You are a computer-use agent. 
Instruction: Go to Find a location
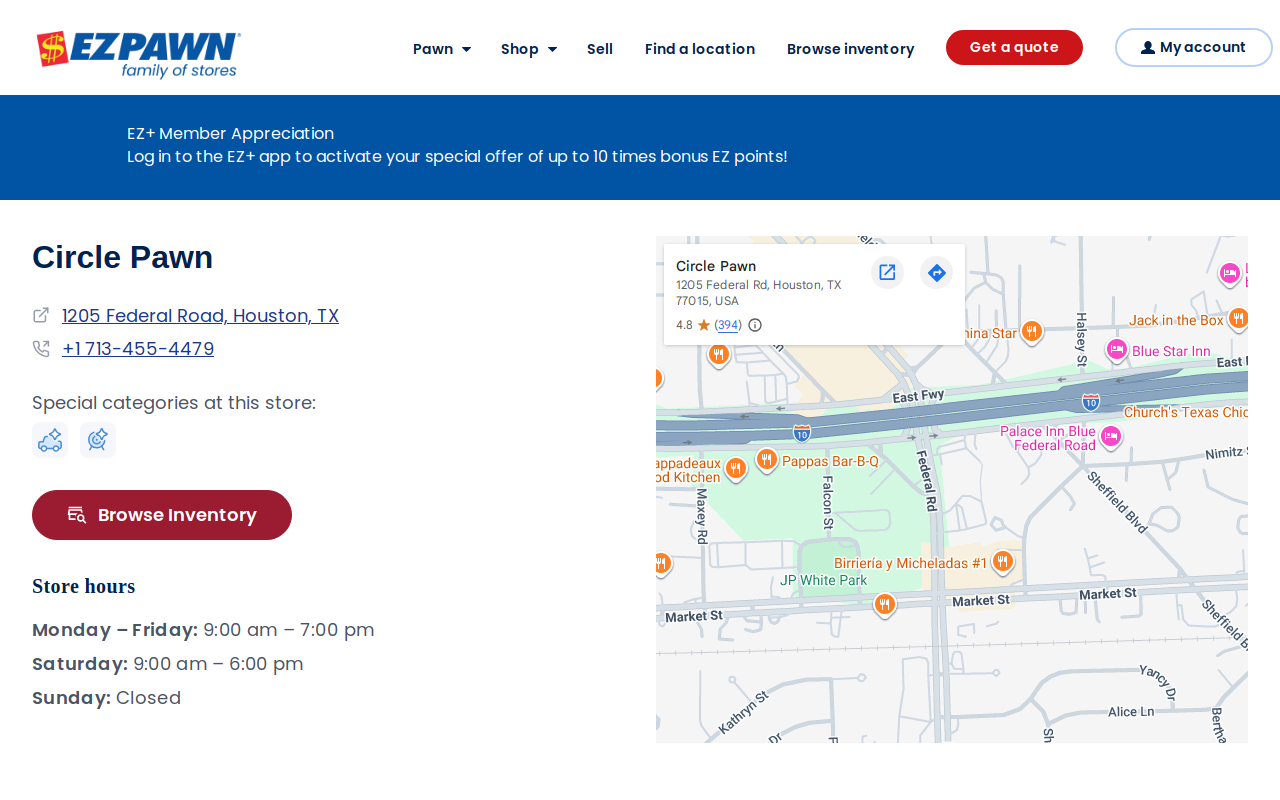[x=700, y=49]
